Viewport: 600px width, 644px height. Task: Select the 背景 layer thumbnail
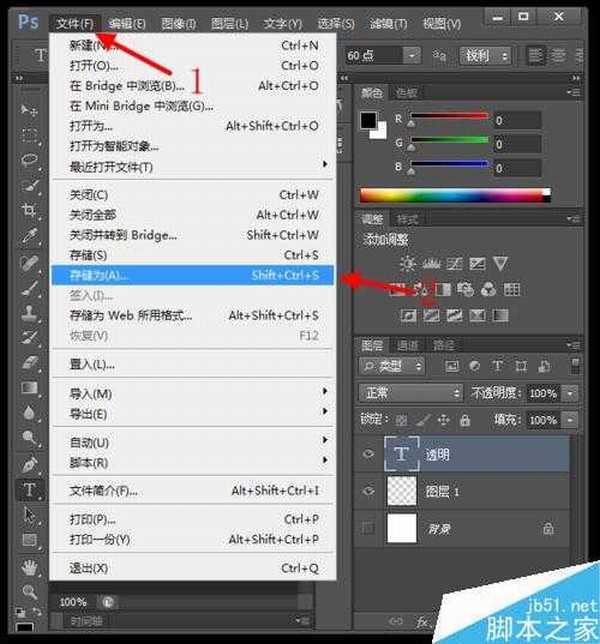pos(401,528)
